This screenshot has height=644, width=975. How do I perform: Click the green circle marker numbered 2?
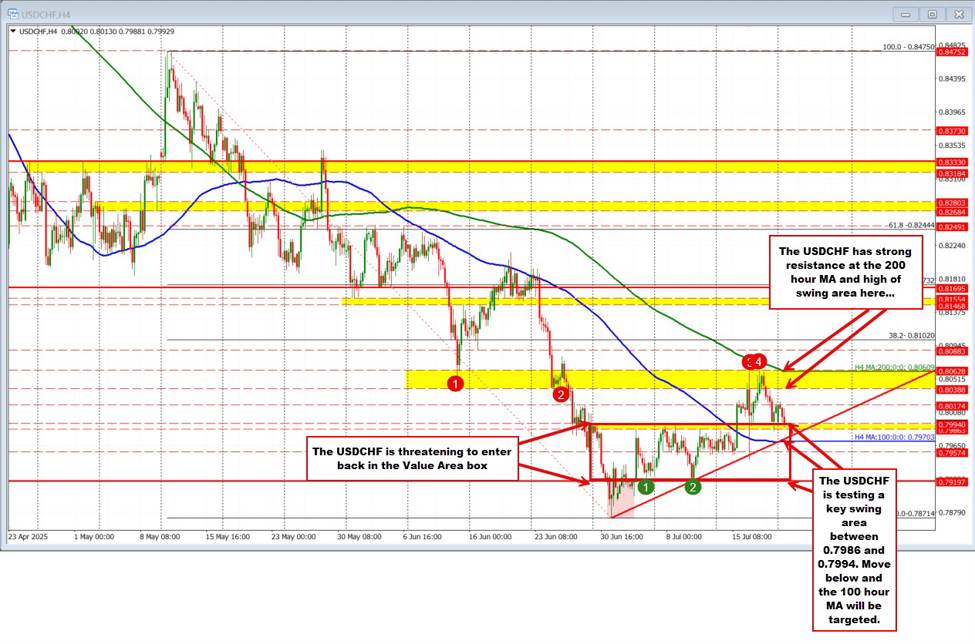692,487
